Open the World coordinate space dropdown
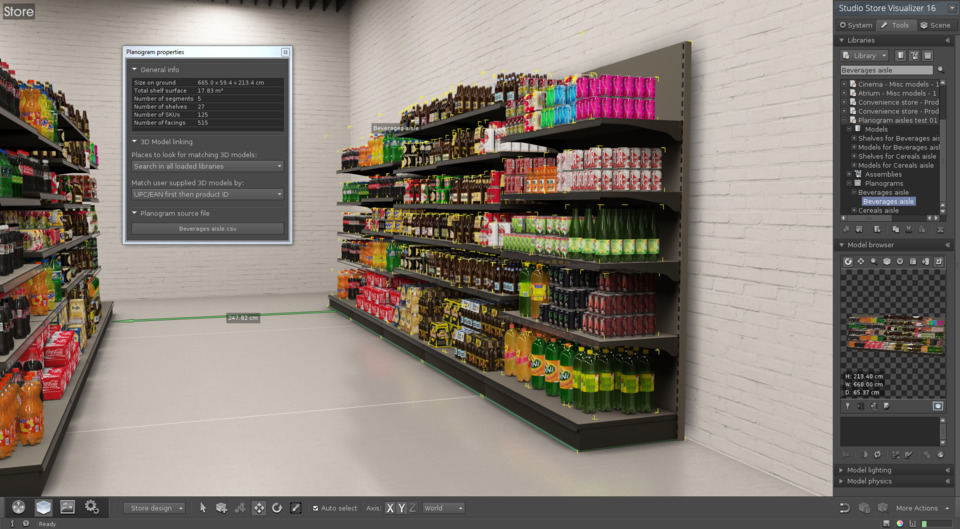Image resolution: width=960 pixels, height=529 pixels. coord(443,508)
